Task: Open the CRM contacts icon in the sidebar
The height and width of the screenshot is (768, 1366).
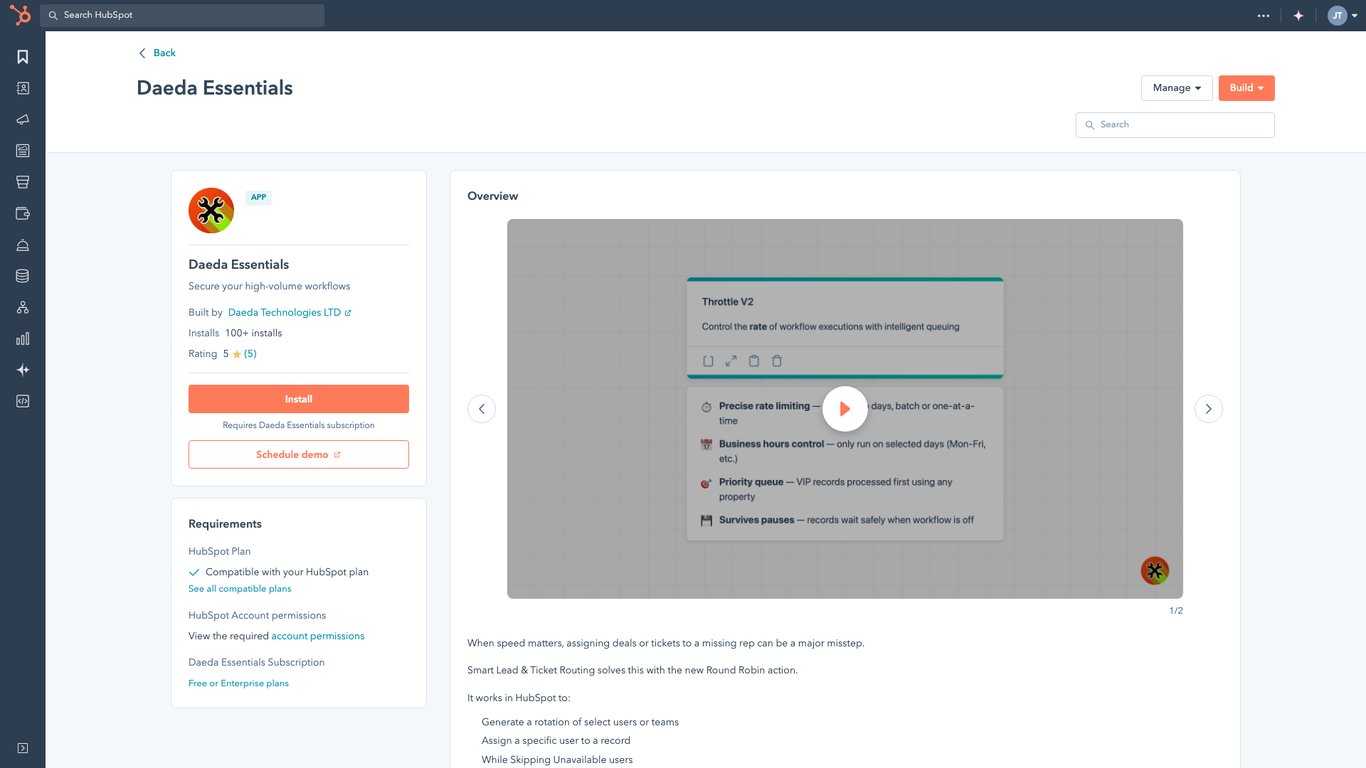Action: click(x=22, y=88)
